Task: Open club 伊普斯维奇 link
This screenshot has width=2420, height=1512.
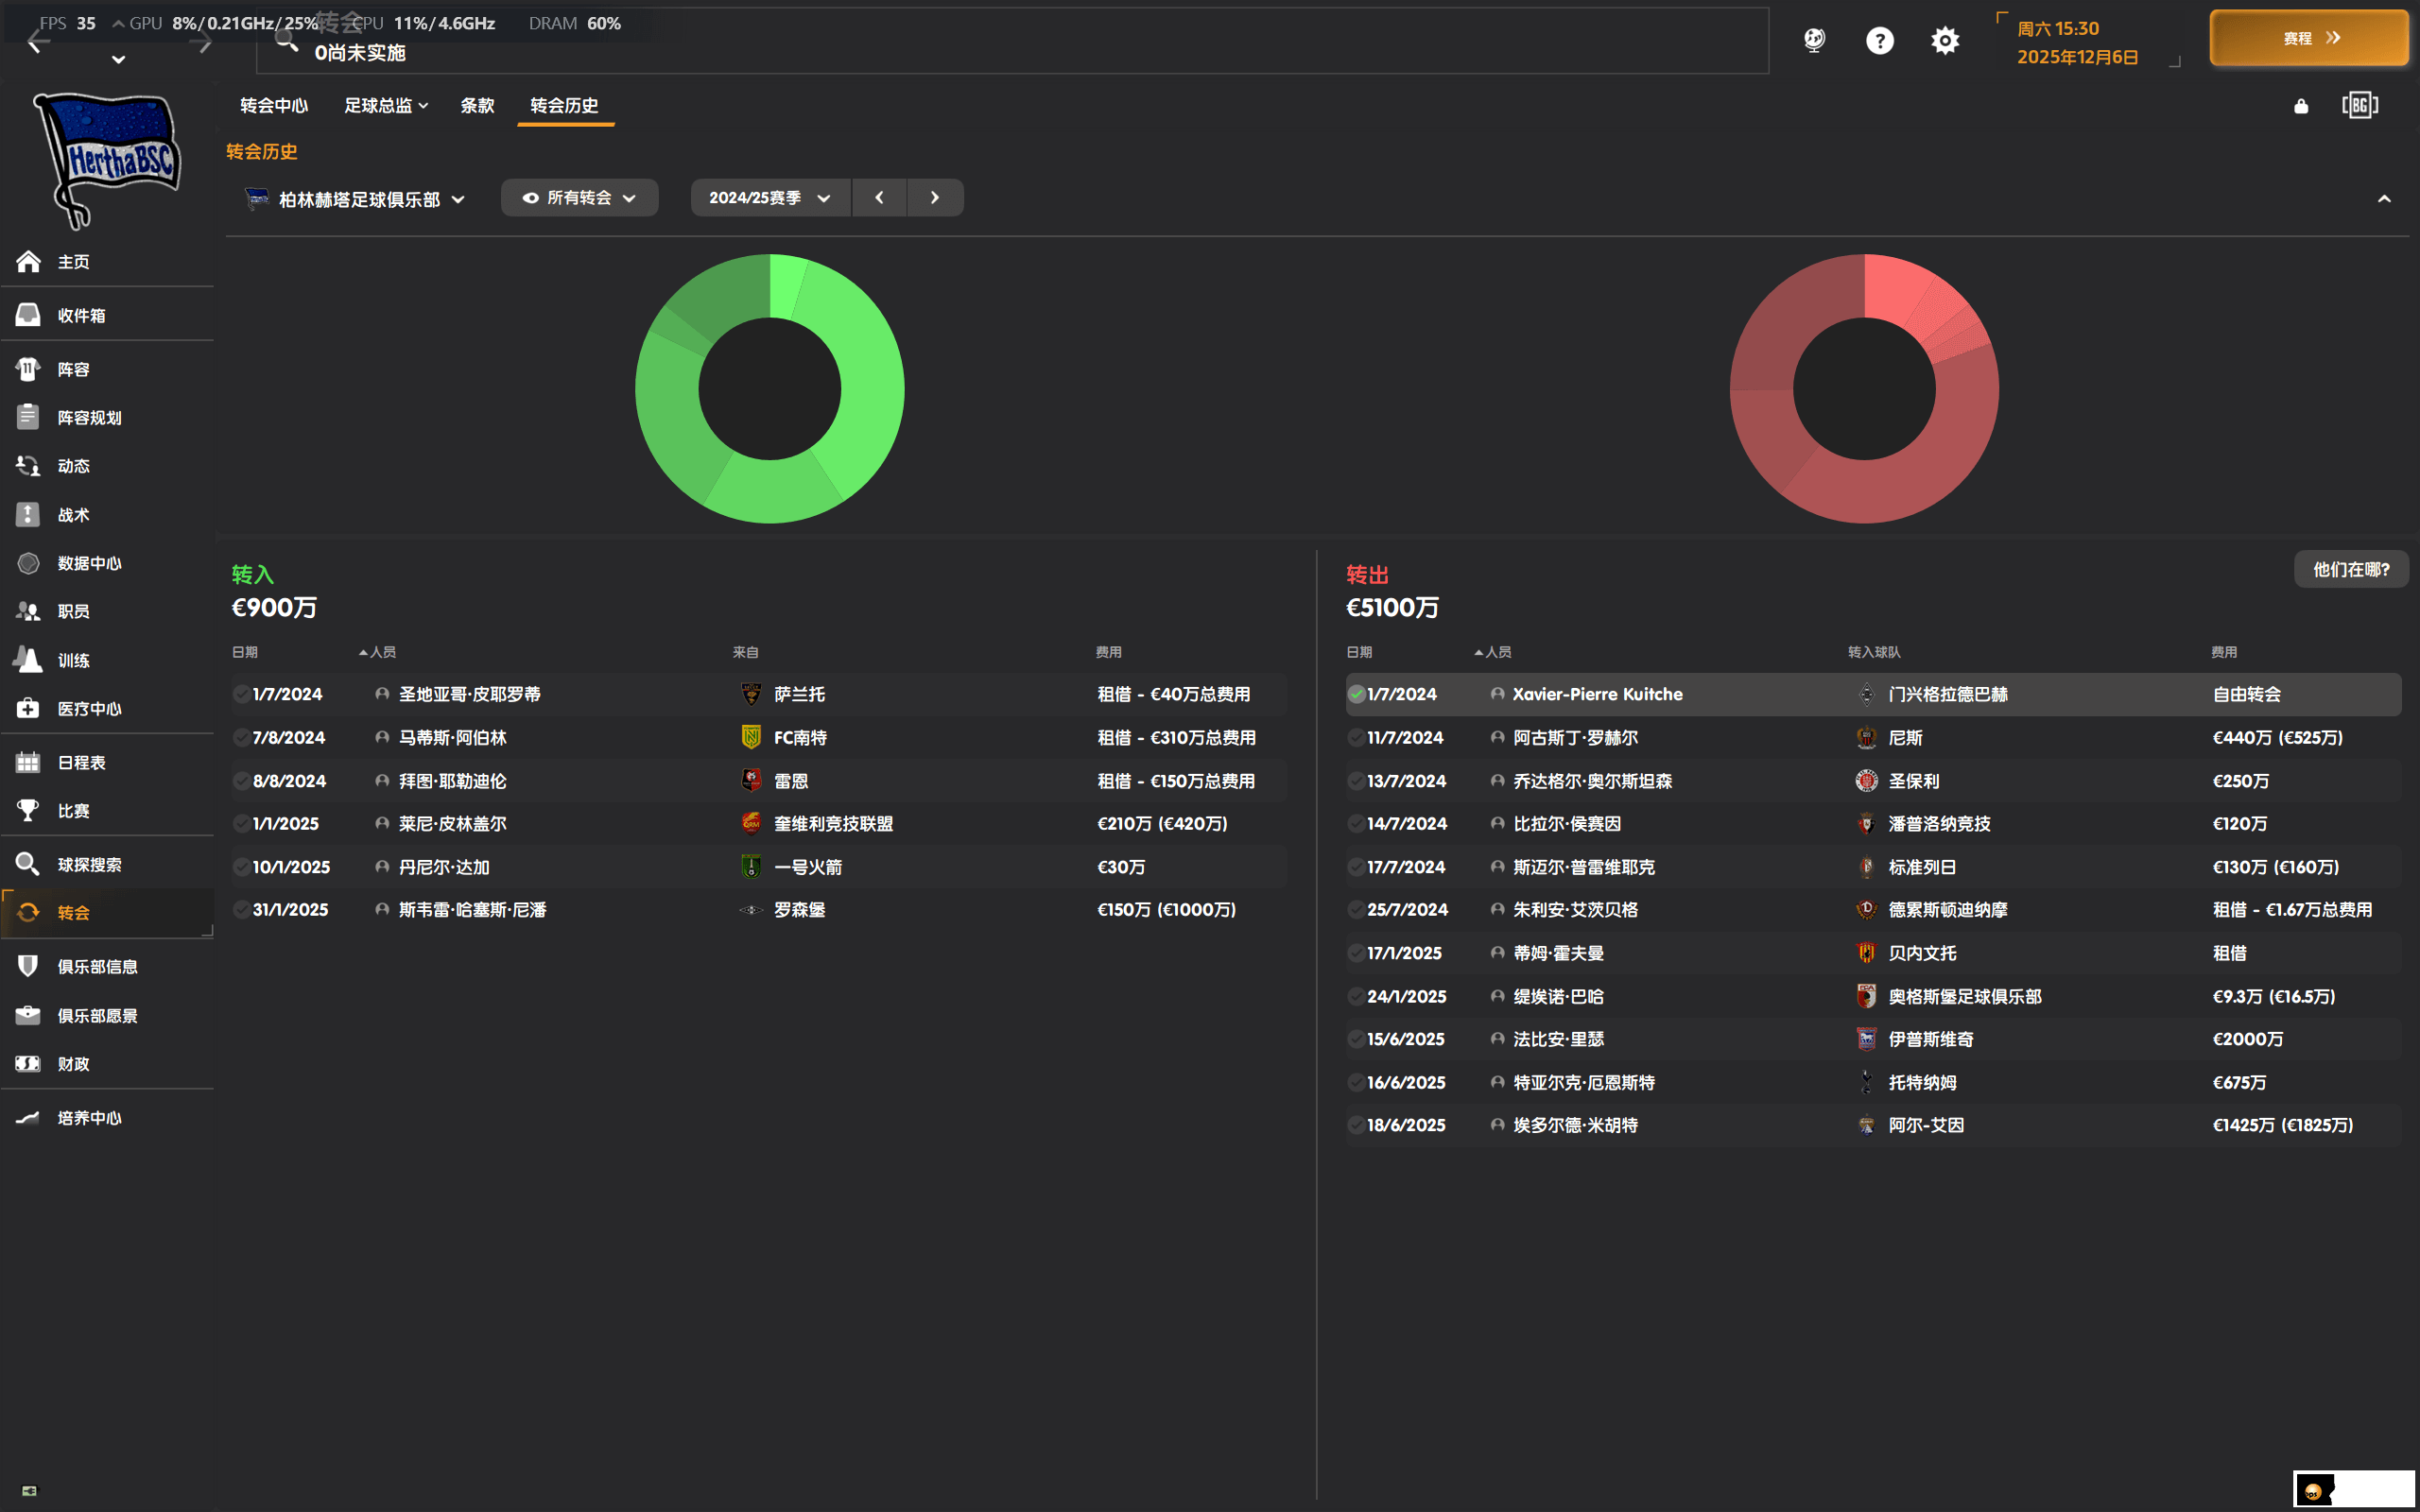Action: tap(1930, 1039)
